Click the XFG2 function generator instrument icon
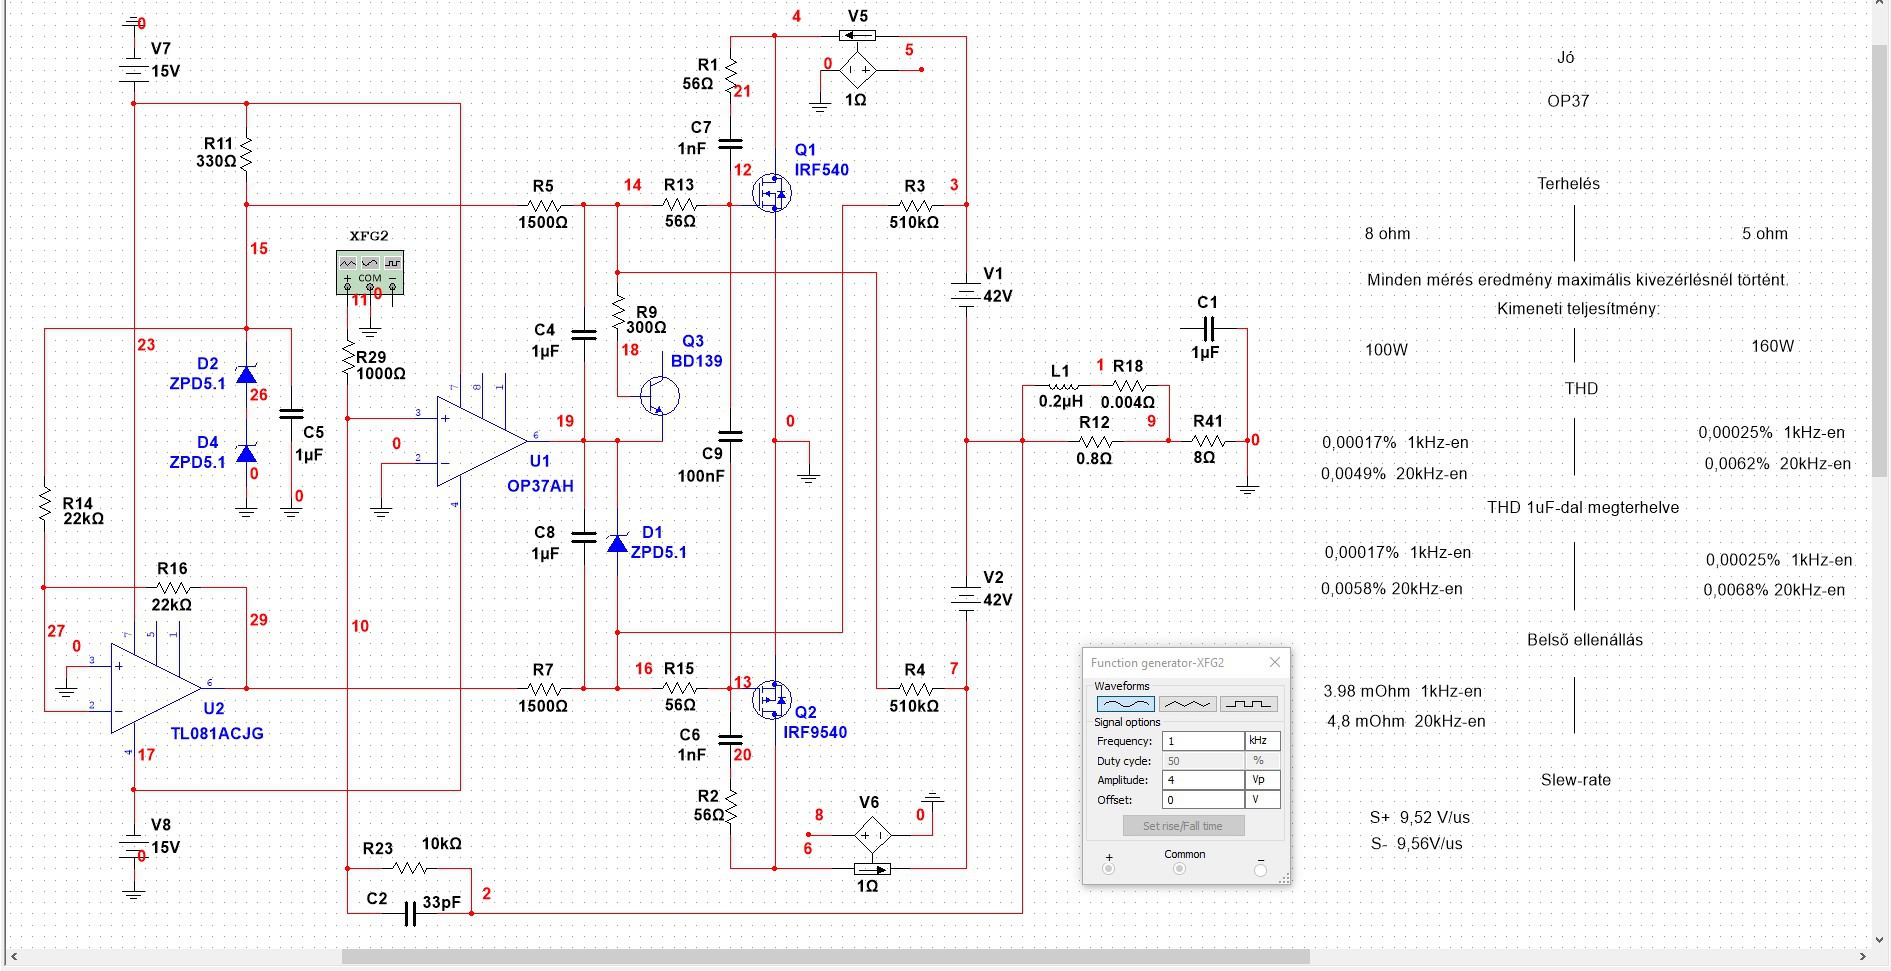Screen dimensions: 1891x971 (x=370, y=272)
